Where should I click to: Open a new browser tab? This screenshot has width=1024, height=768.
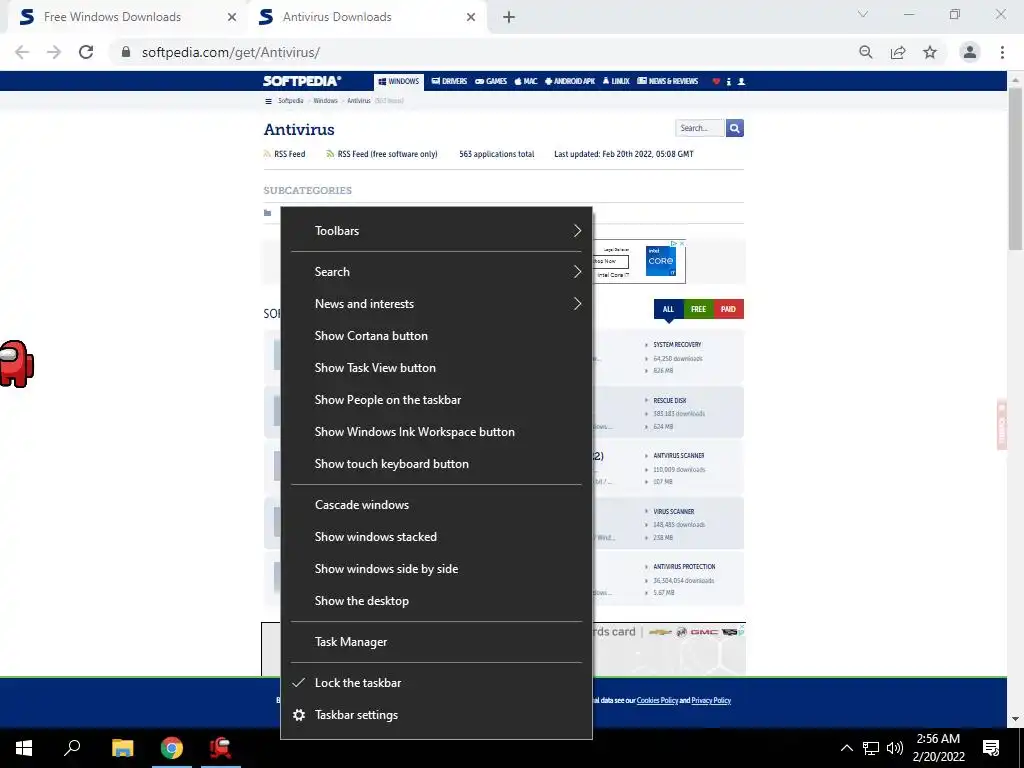(509, 17)
